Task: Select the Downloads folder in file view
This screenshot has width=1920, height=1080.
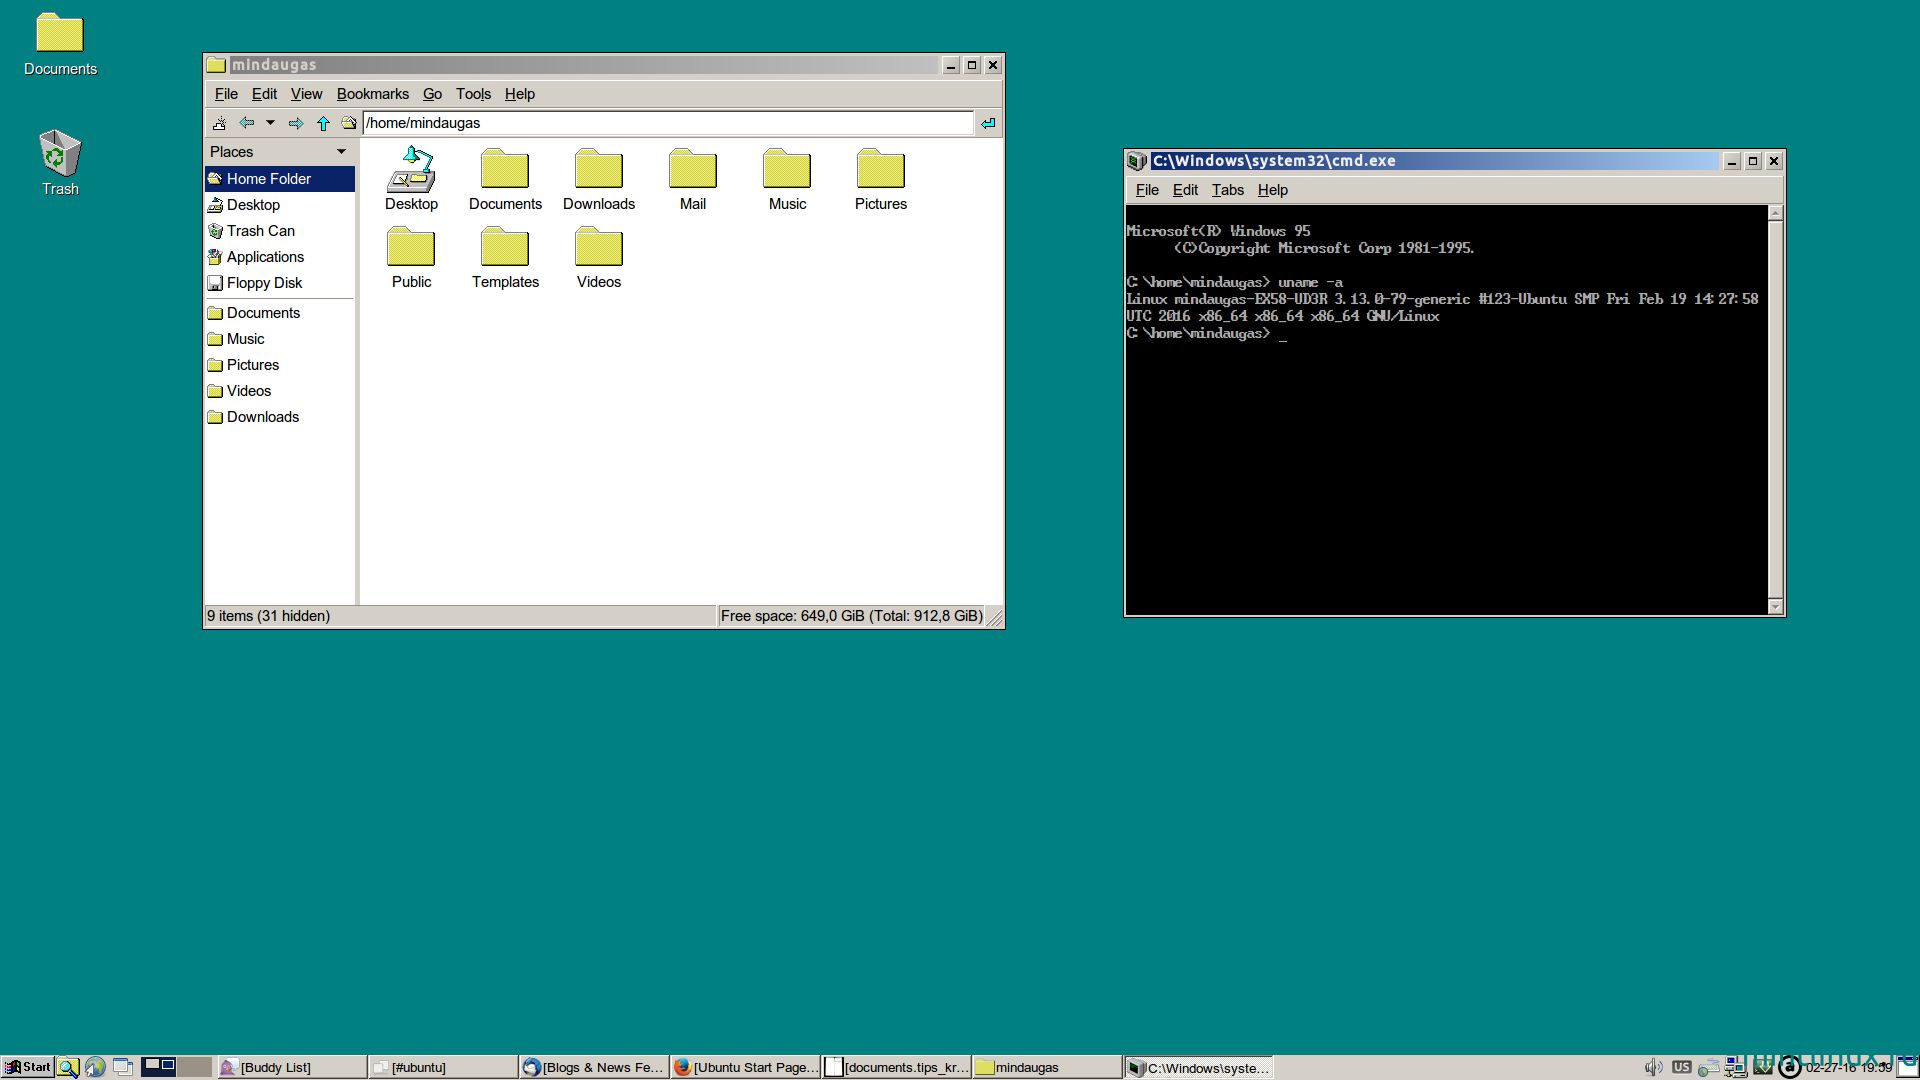Action: tap(599, 179)
